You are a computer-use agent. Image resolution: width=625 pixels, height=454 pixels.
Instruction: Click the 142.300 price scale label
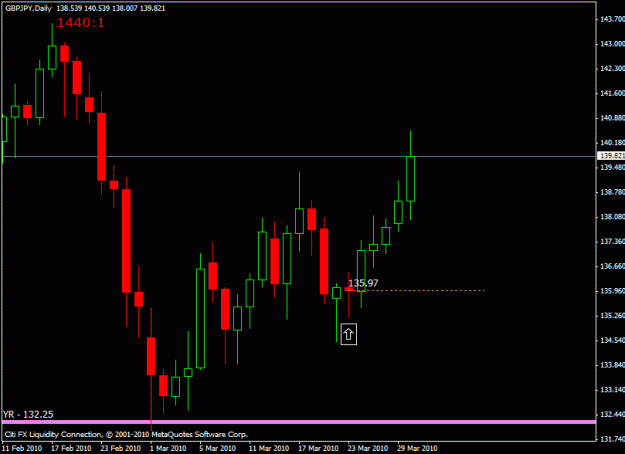(x=612, y=69)
